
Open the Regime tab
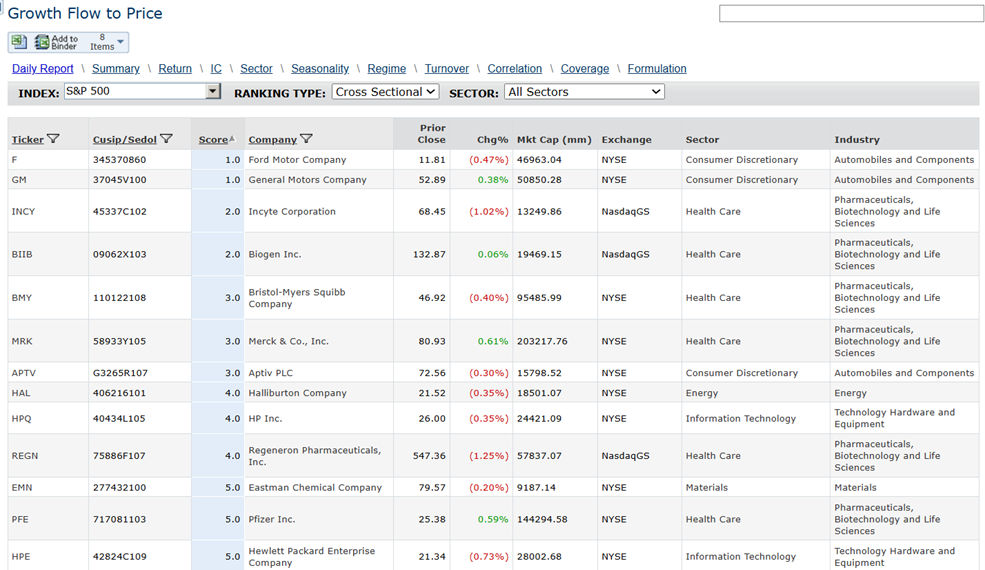tap(386, 69)
